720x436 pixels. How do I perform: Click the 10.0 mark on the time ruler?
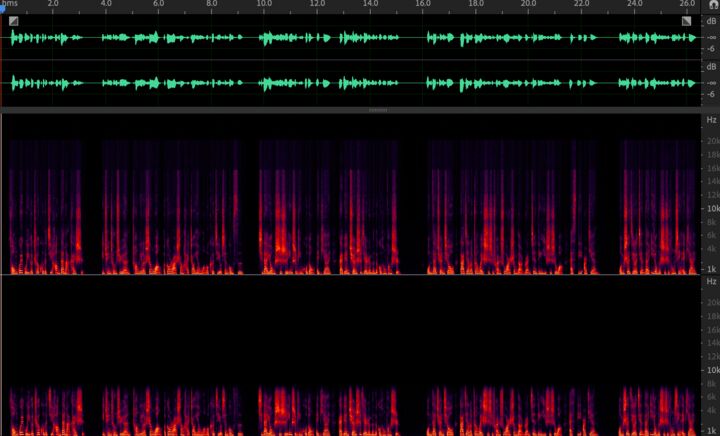[x=264, y=4]
